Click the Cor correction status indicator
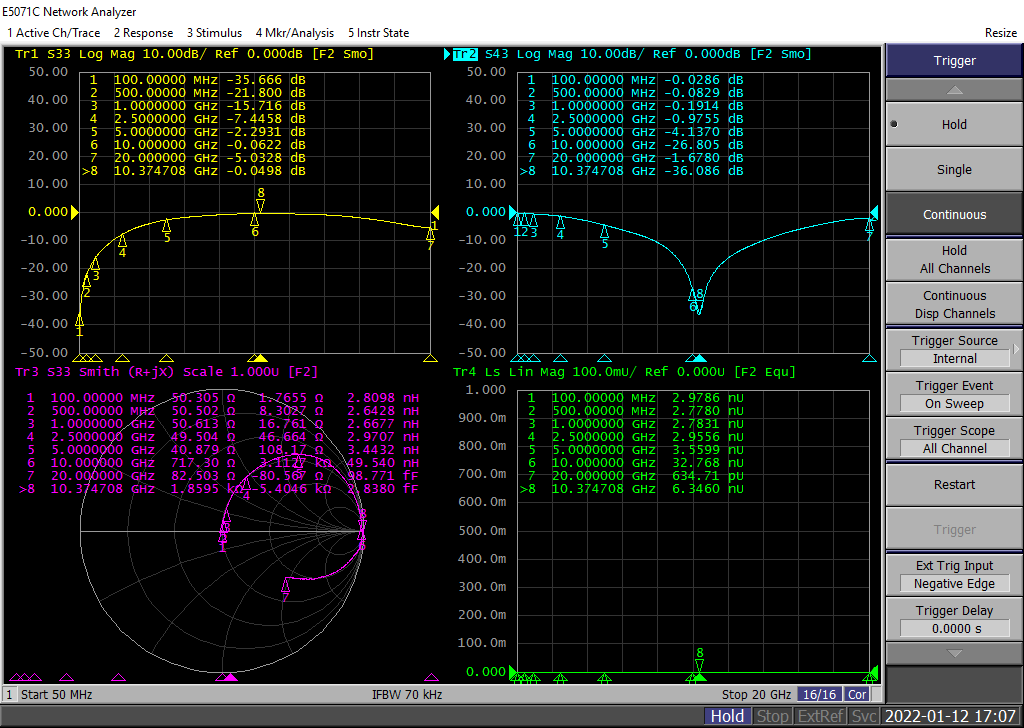Screen dimensions: 1024x728 [x=857, y=694]
